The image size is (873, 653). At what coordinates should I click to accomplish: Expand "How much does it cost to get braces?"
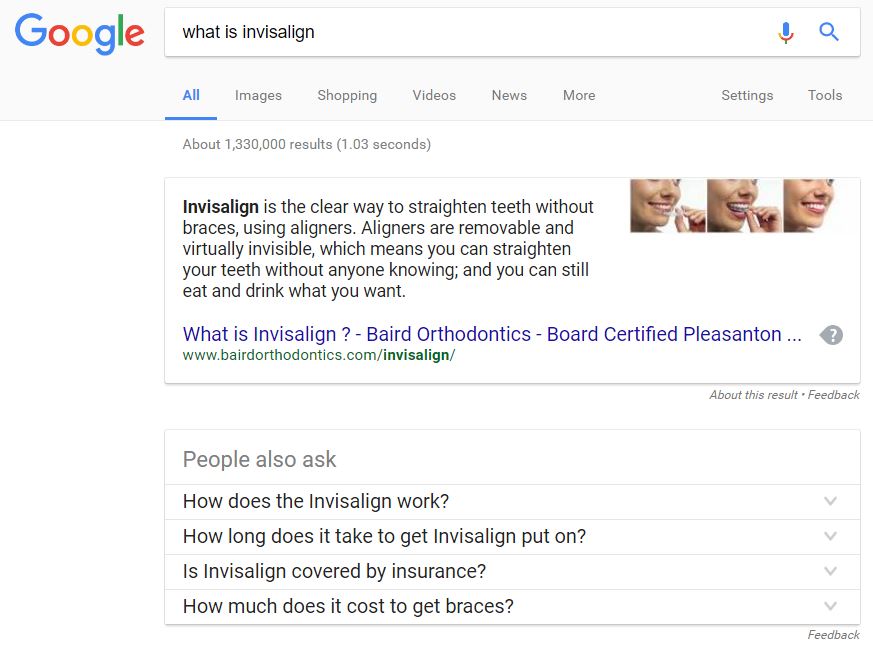coord(512,607)
